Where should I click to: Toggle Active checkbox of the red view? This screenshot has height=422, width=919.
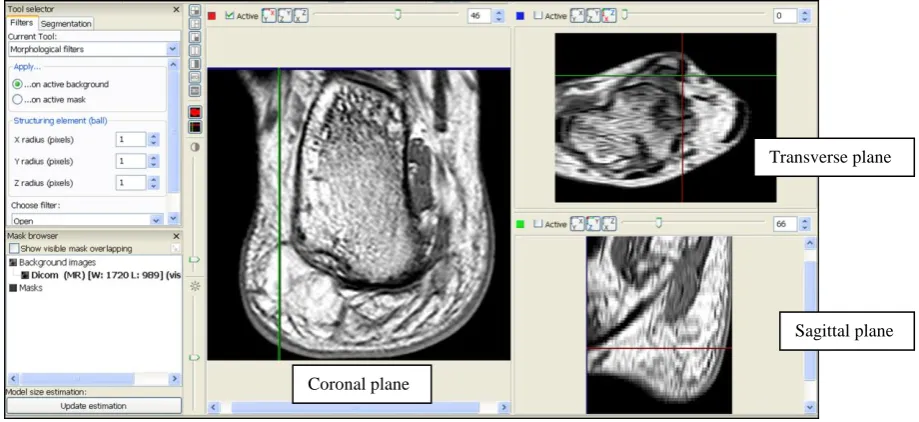[230, 16]
